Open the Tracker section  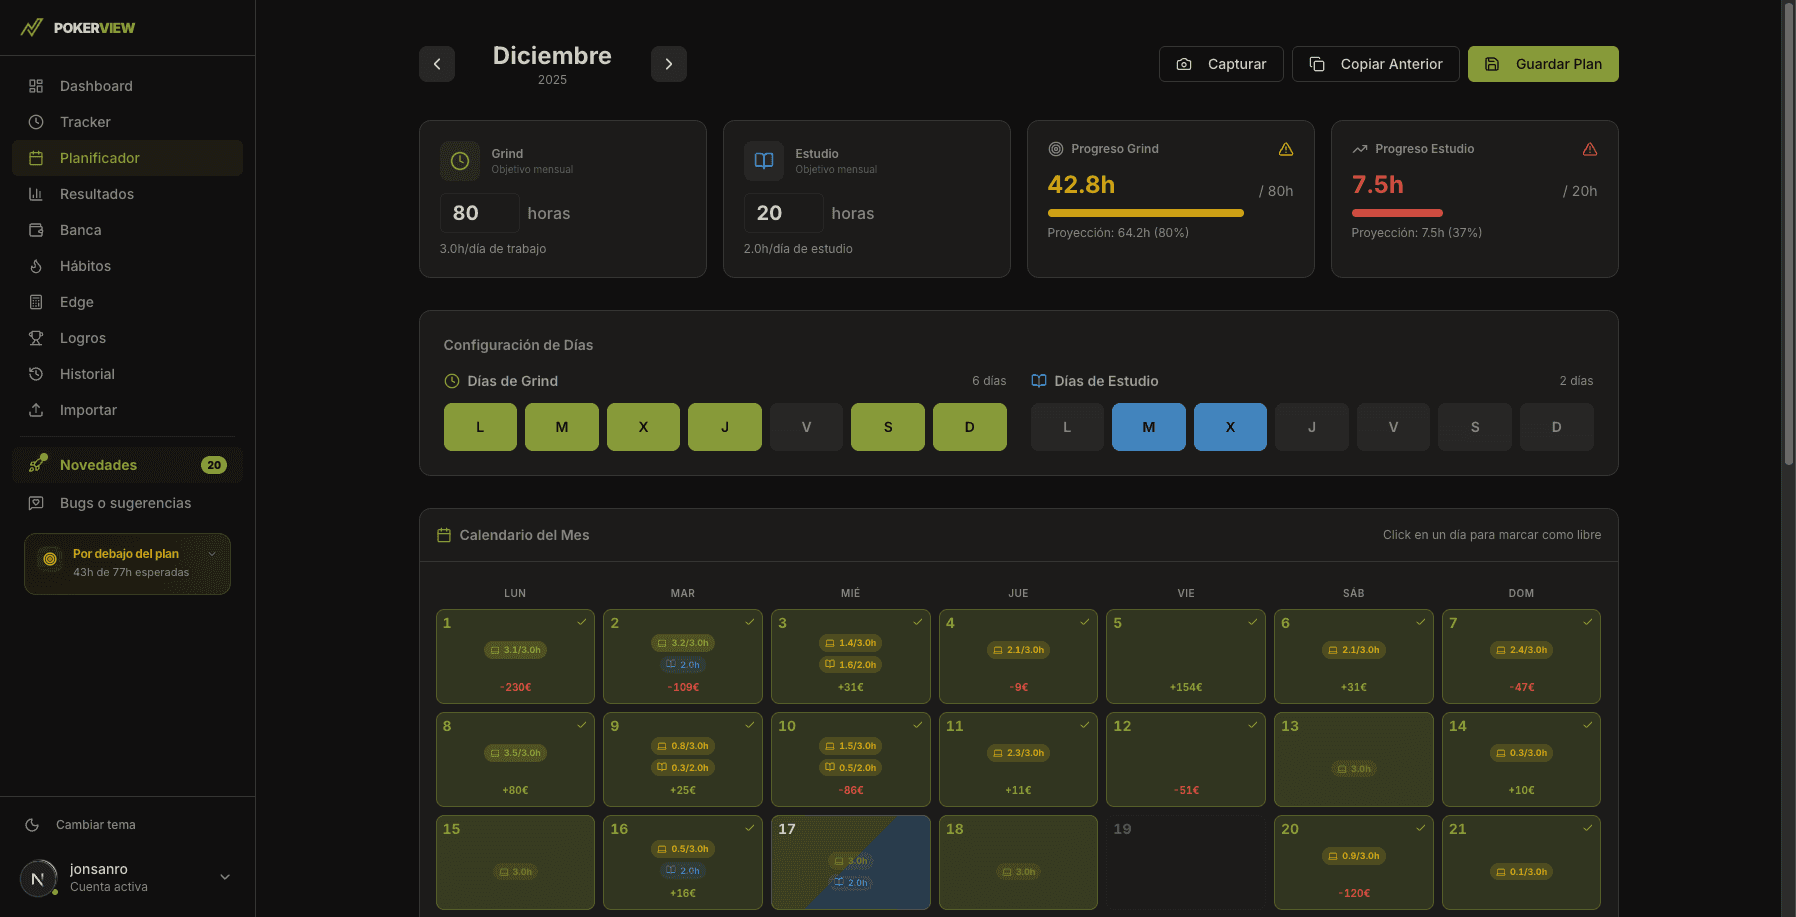pyautogui.click(x=85, y=122)
